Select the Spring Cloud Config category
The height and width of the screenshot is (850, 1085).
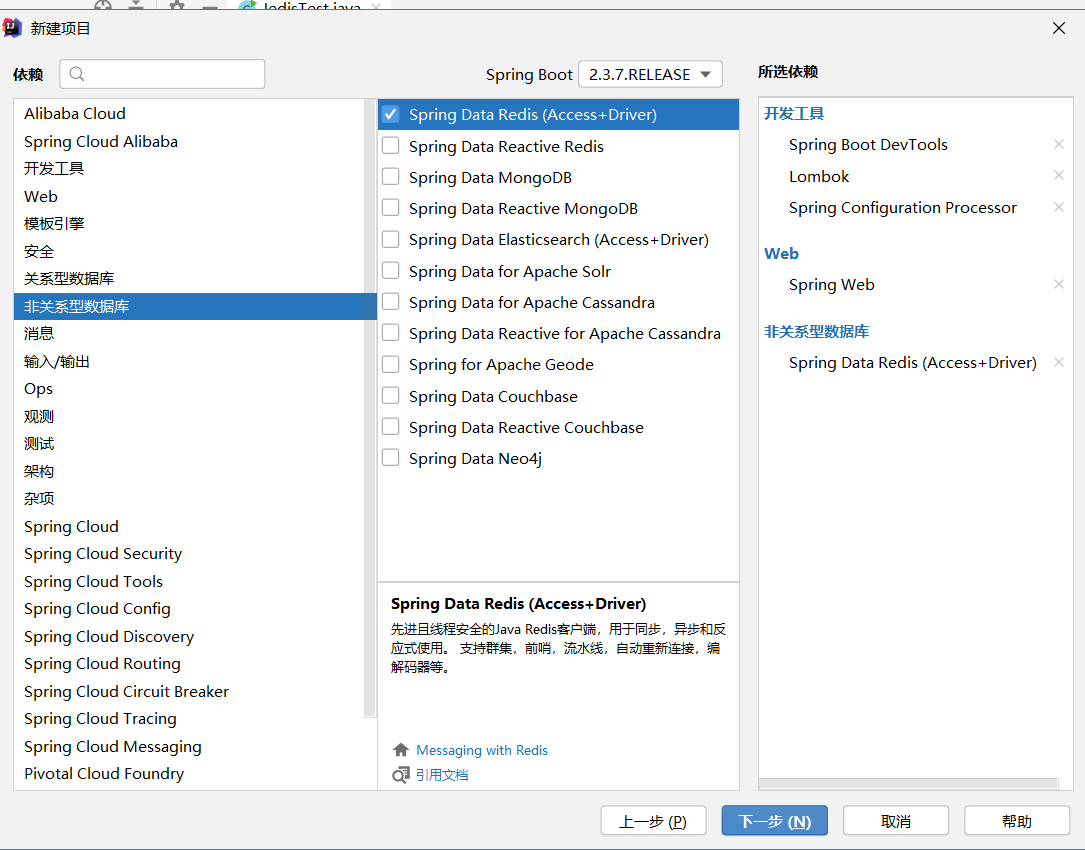97,608
